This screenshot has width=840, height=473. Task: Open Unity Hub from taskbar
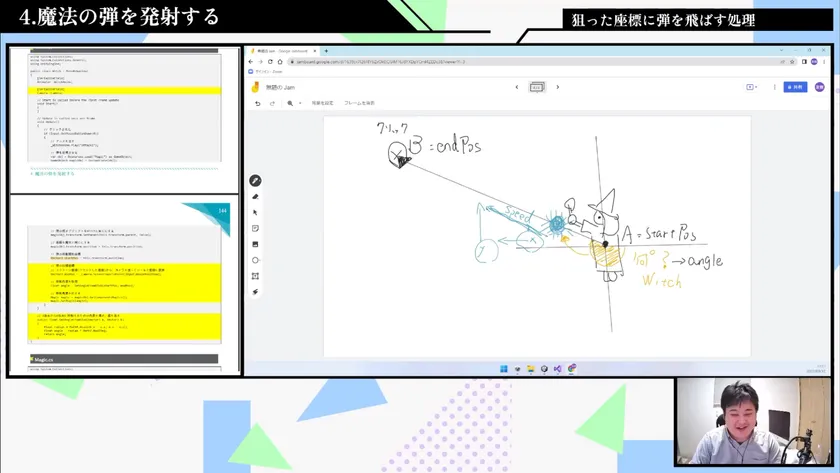544,369
